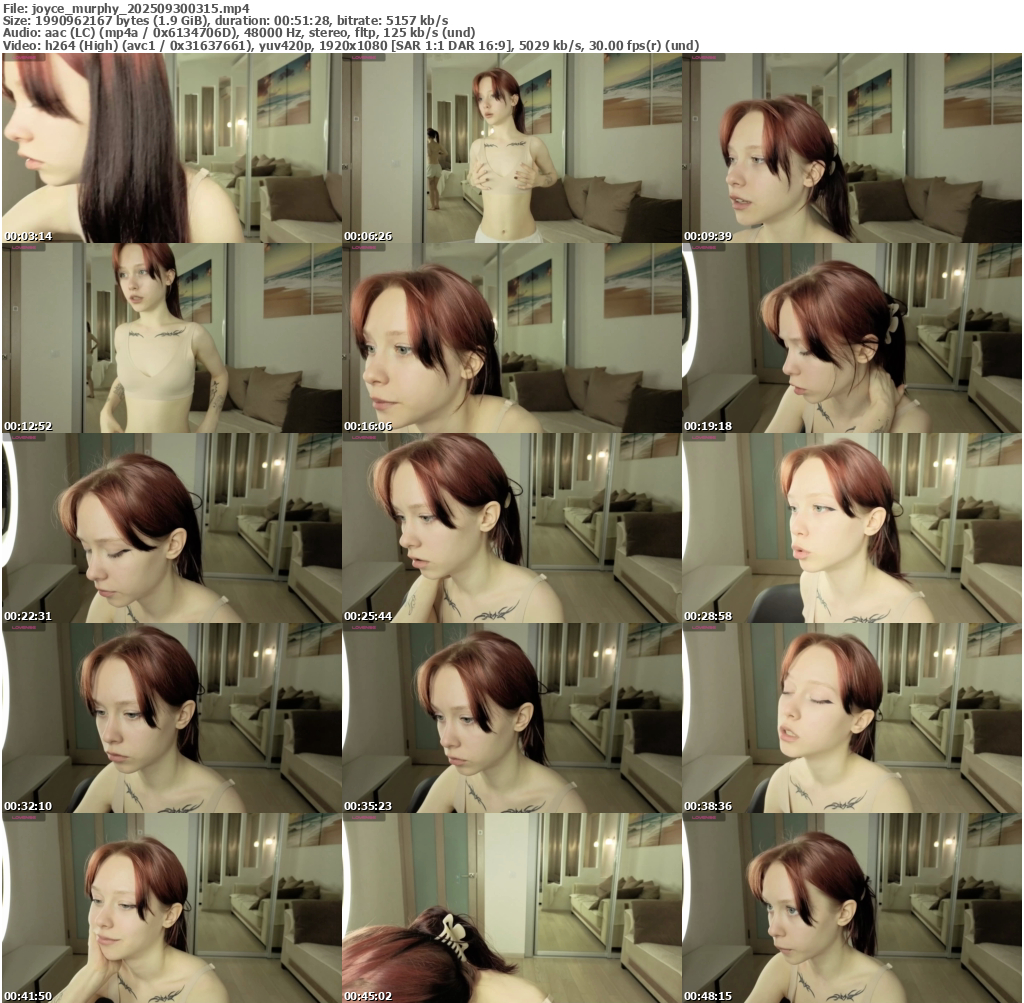Click the 00:48:15 timestamp label
1024x1003 pixels.
[x=708, y=996]
